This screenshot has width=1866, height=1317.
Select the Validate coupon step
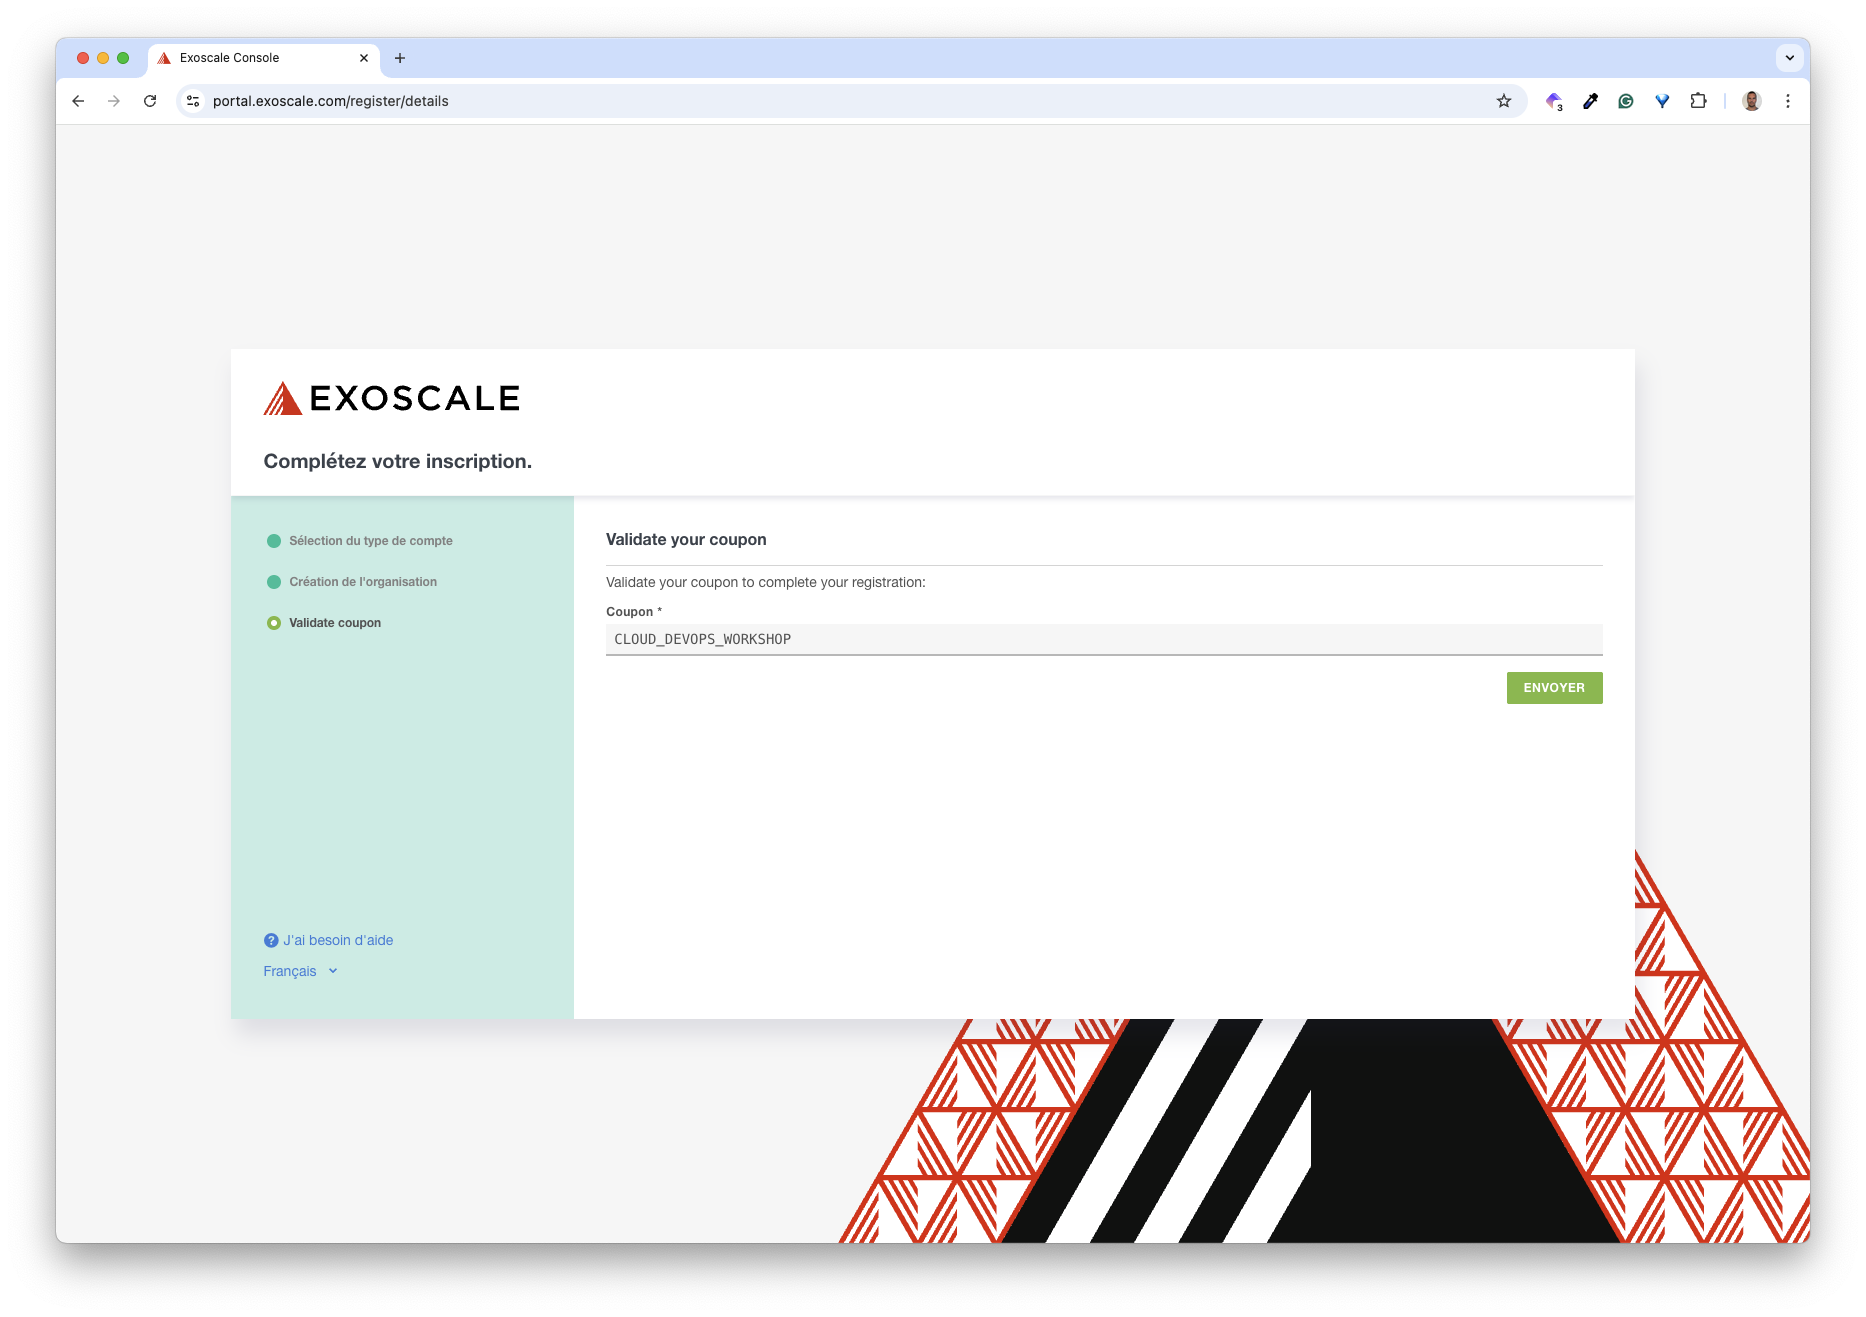coord(334,623)
